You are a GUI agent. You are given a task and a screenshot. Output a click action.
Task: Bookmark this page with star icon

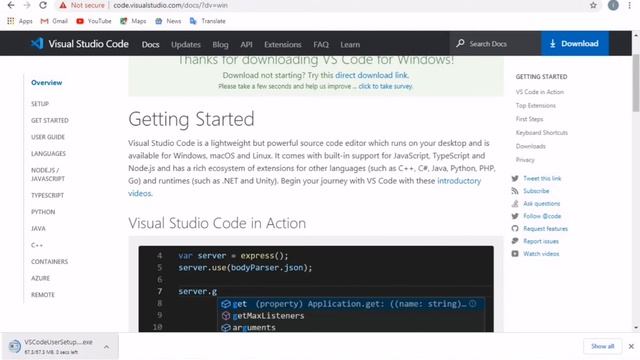pyautogui.click(x=593, y=5)
